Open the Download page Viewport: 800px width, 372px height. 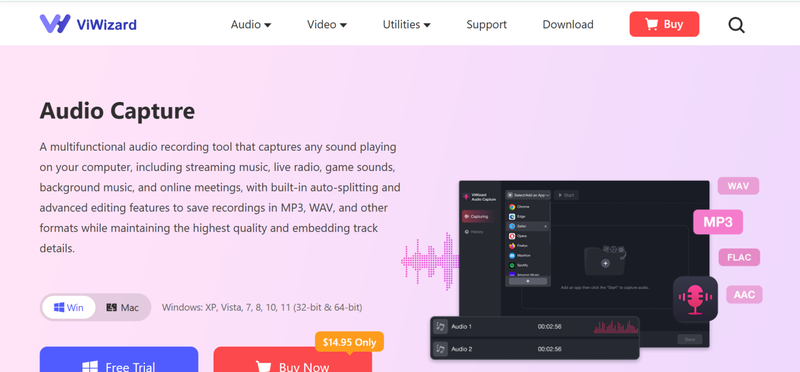[x=568, y=24]
